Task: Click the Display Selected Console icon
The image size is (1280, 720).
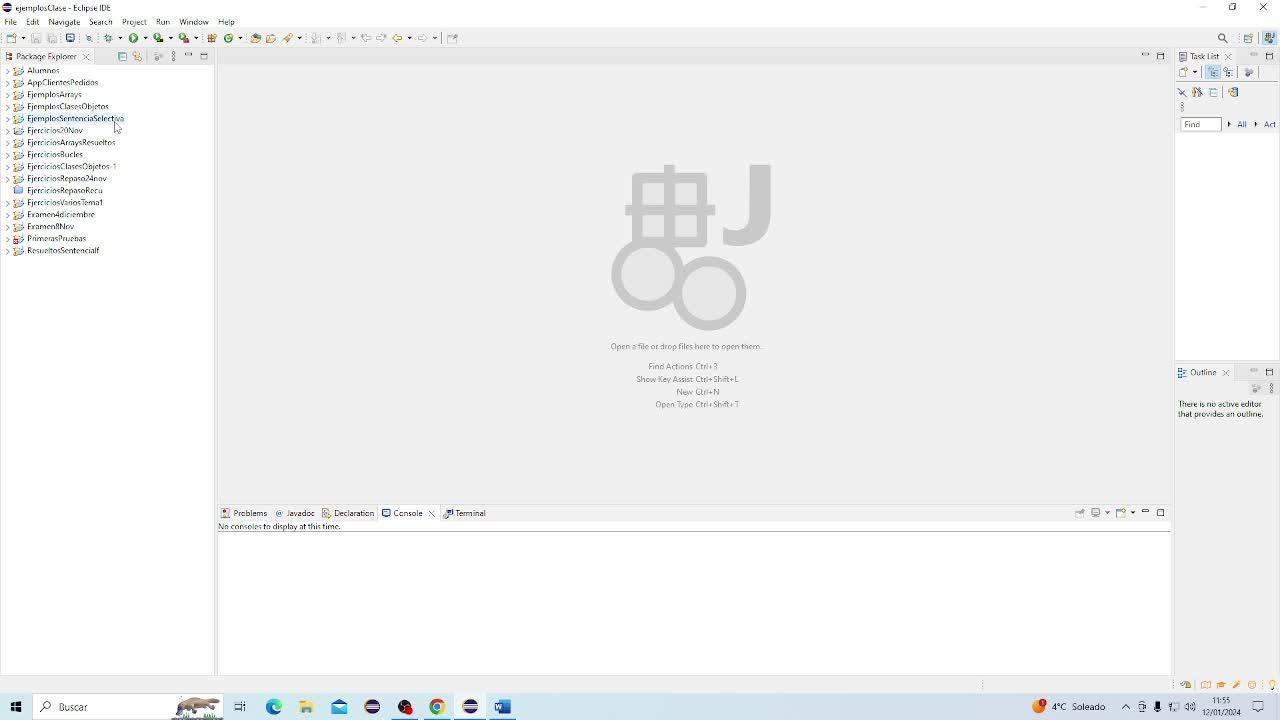Action: (x=1096, y=513)
